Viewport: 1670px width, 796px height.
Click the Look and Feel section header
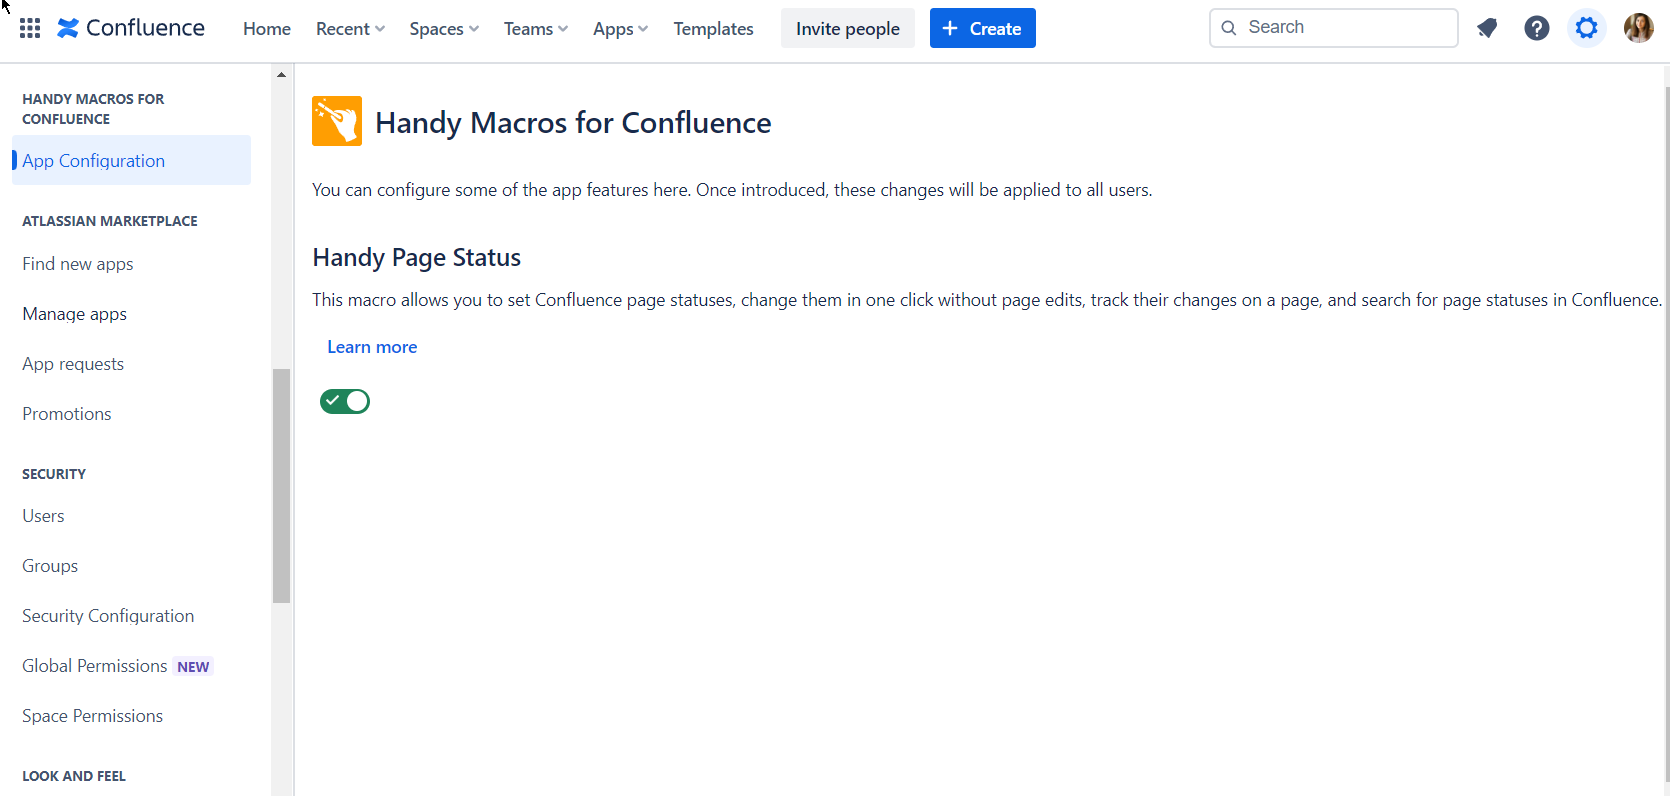(x=74, y=776)
